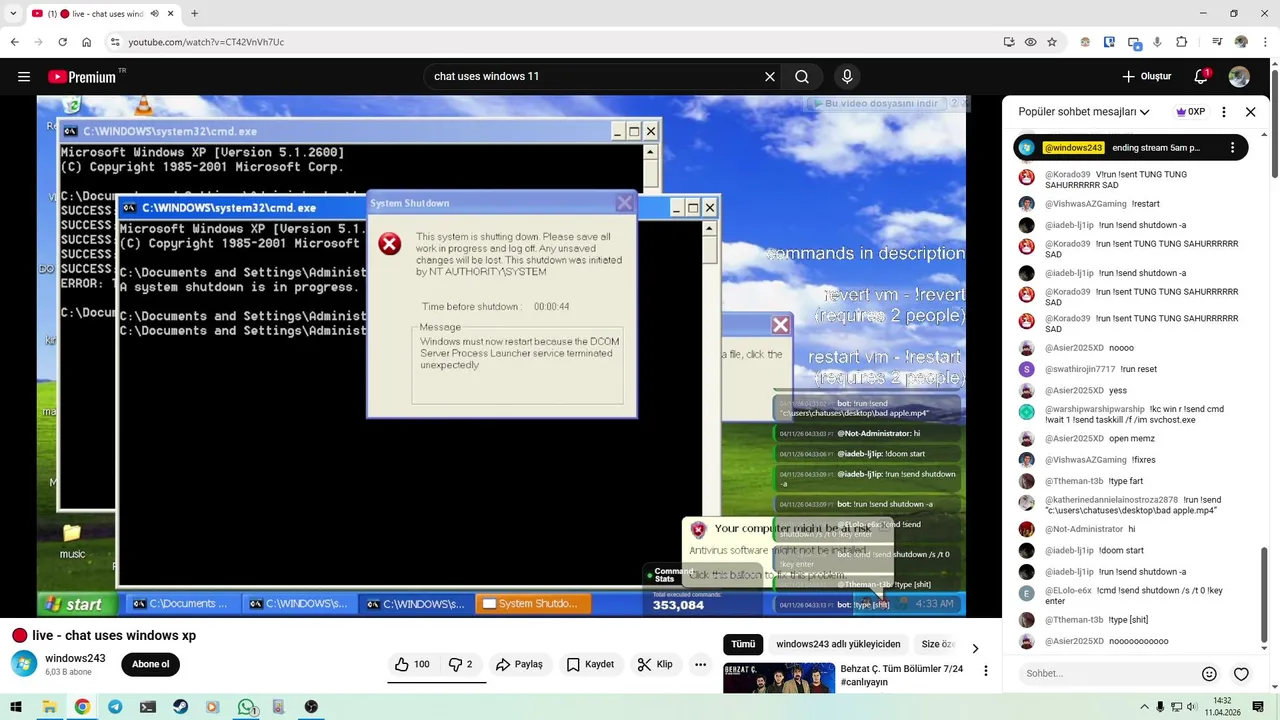The image size is (1280, 720).
Task: Open YouTube account avatar menu
Action: pyautogui.click(x=1239, y=77)
